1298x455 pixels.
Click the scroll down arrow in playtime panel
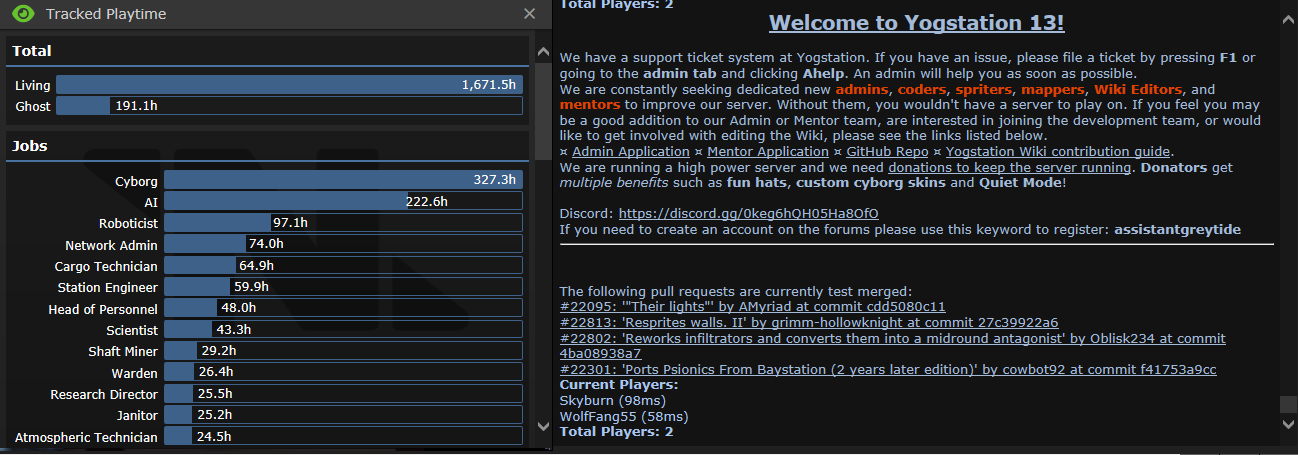point(543,425)
